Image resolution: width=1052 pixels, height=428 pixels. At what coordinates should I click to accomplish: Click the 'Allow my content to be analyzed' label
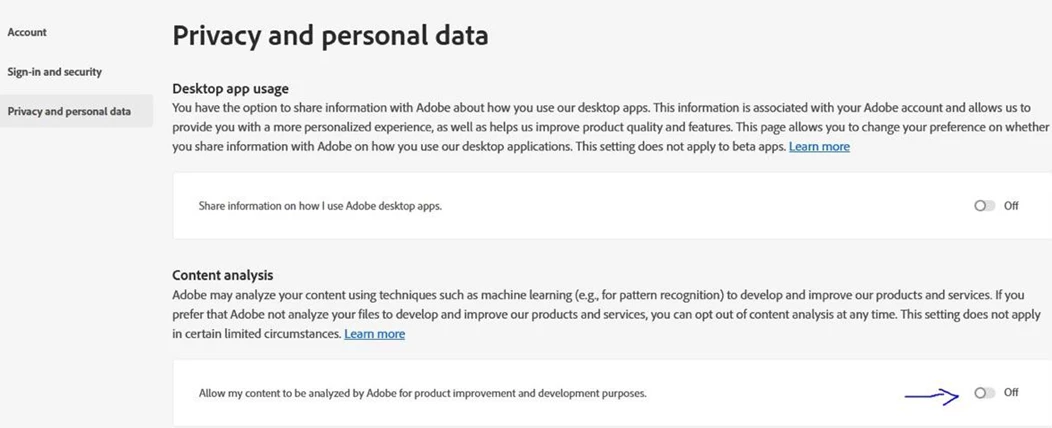click(423, 394)
